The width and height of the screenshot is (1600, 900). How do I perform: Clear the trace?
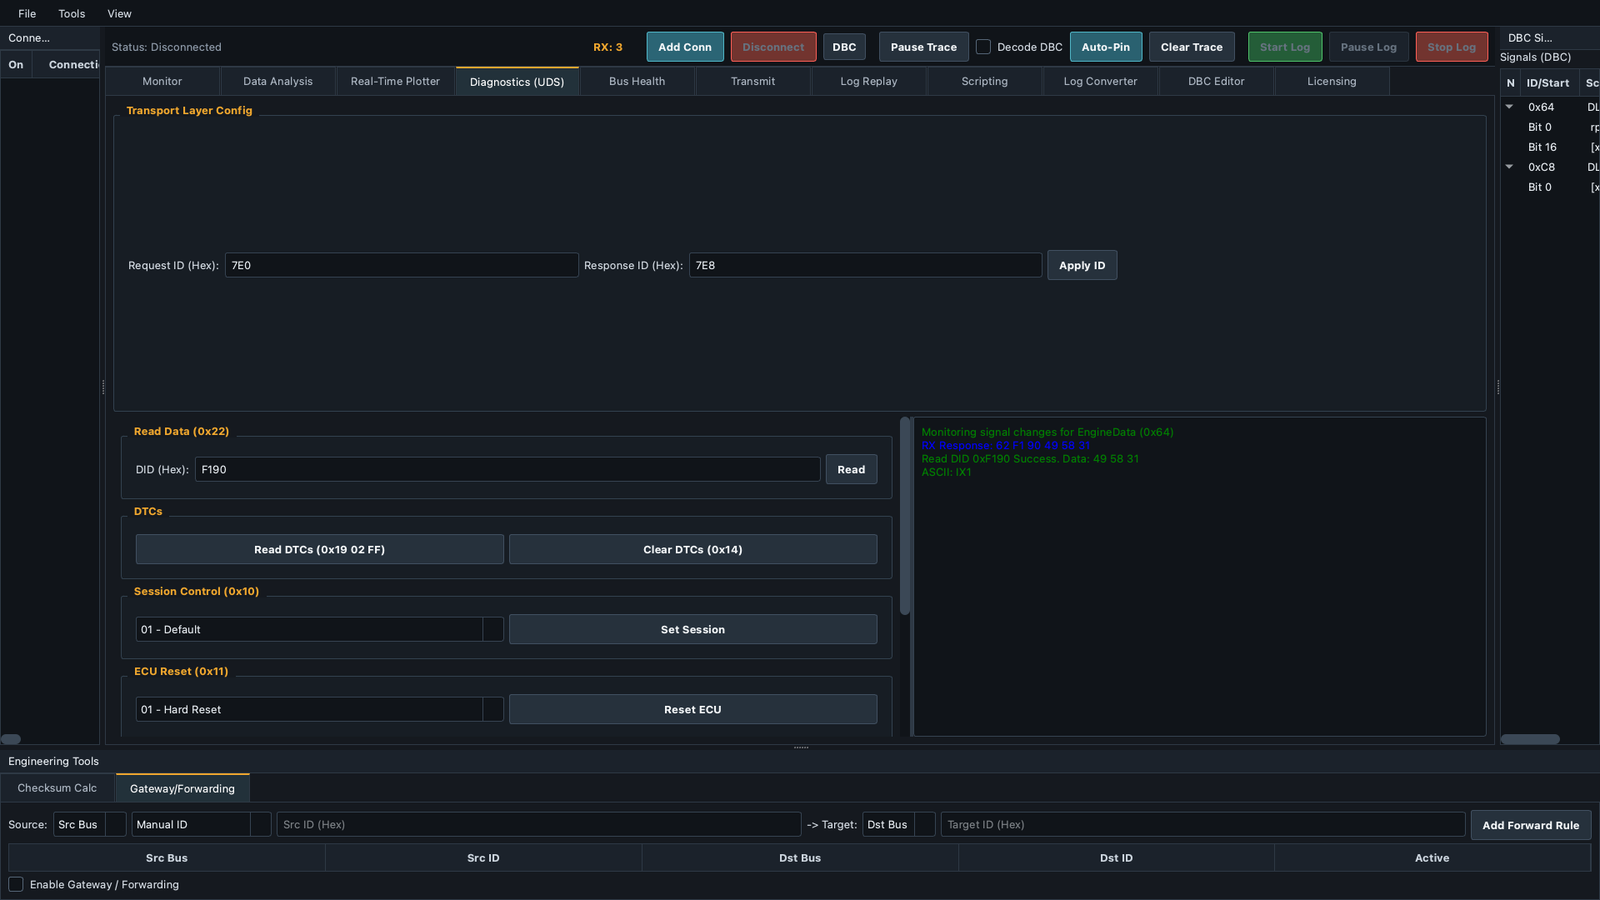[1192, 47]
